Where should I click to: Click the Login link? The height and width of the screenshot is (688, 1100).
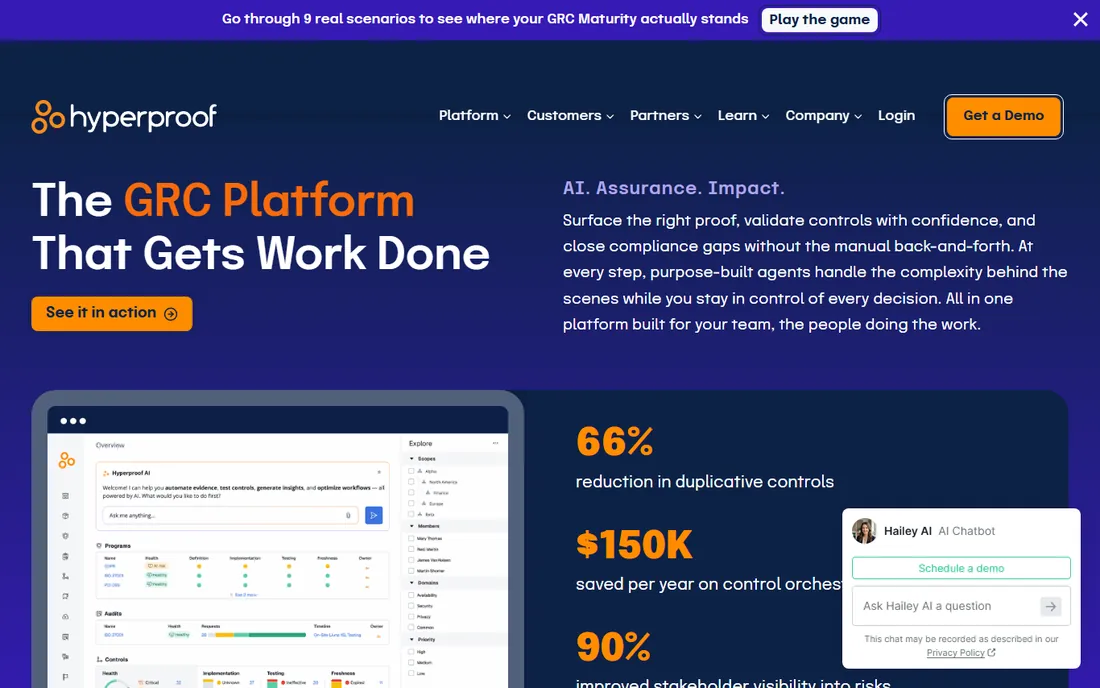pos(896,116)
